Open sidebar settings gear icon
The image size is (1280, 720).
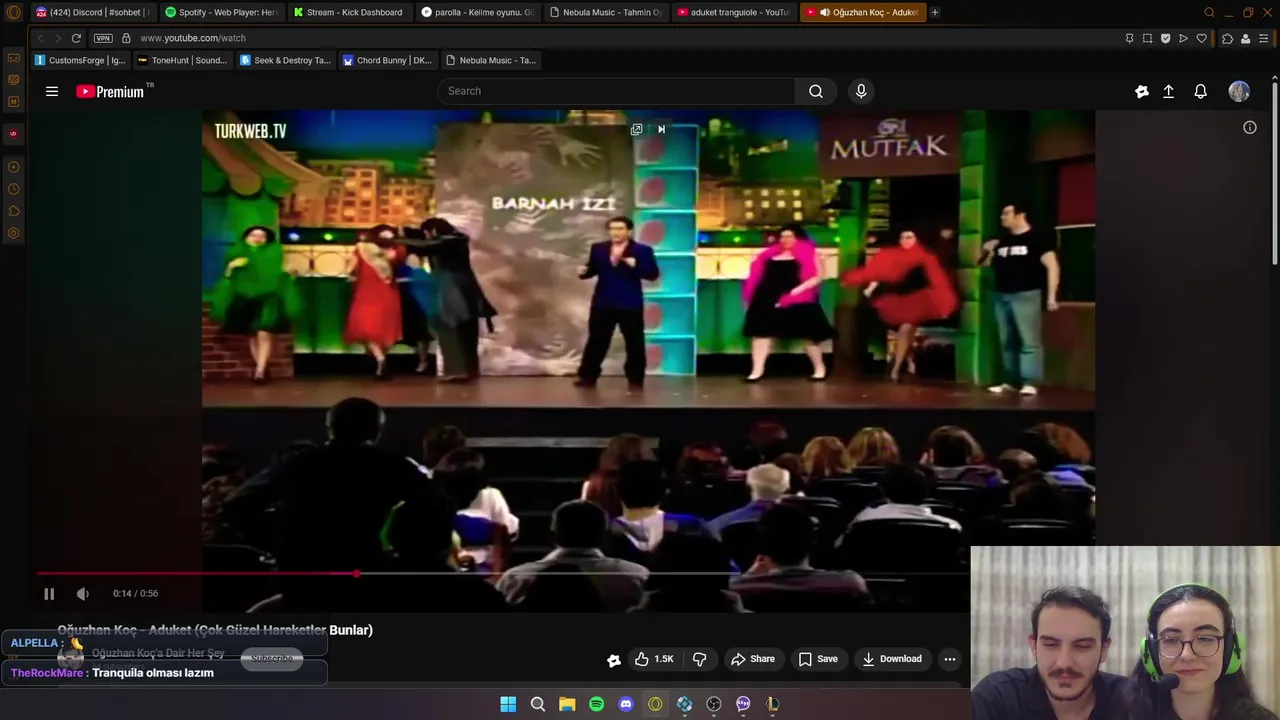click(x=13, y=233)
